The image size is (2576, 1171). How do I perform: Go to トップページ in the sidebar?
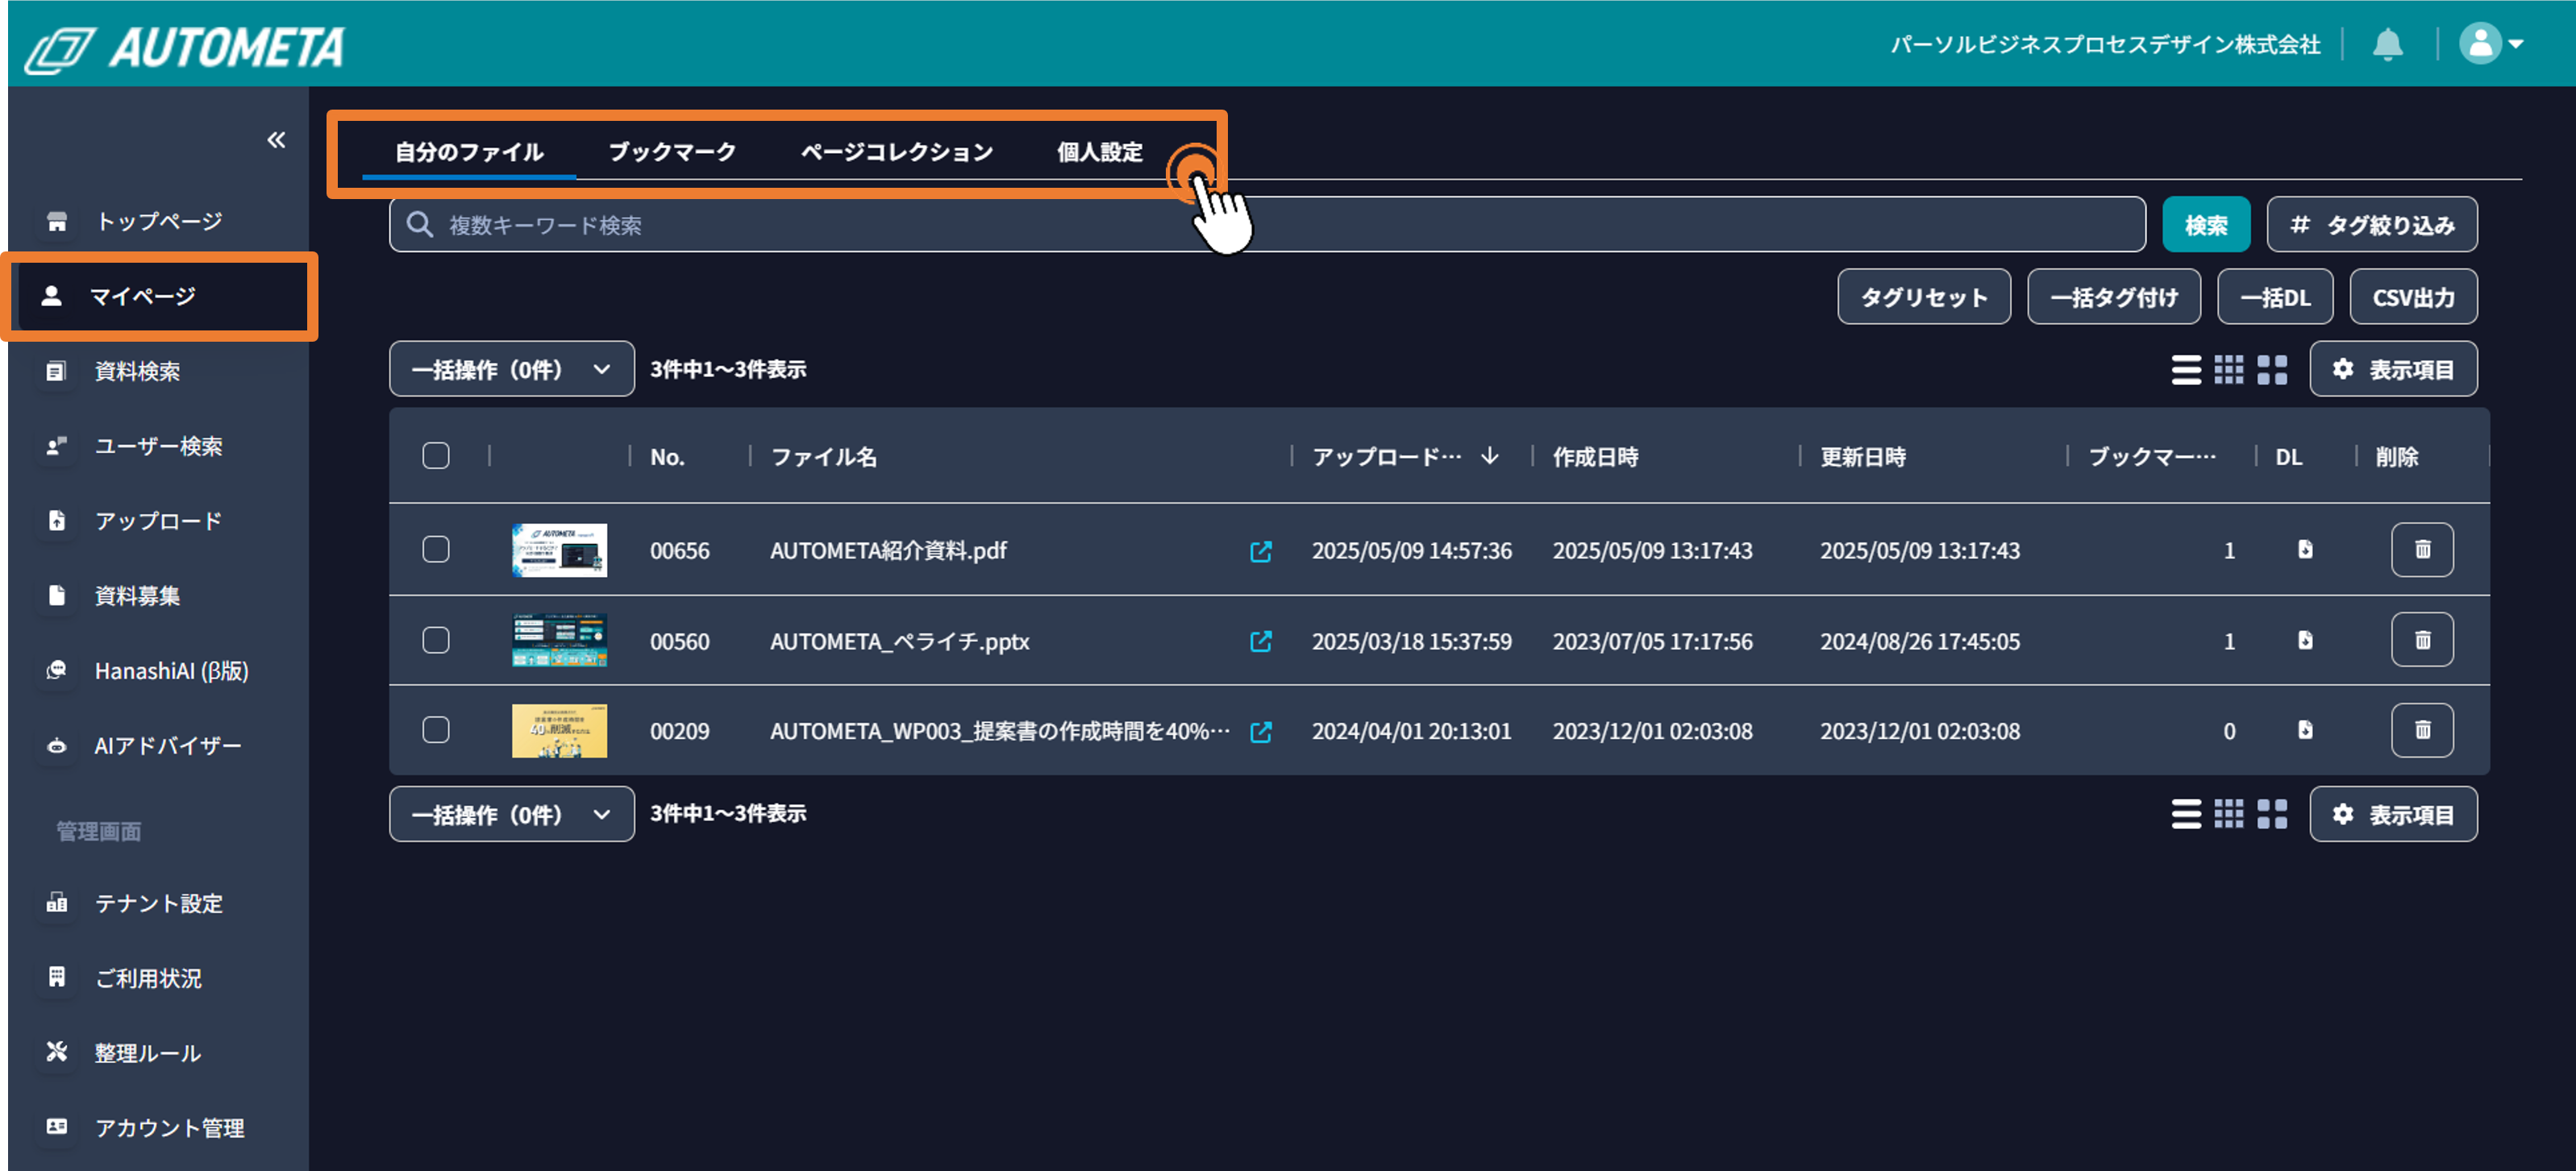coord(160,221)
